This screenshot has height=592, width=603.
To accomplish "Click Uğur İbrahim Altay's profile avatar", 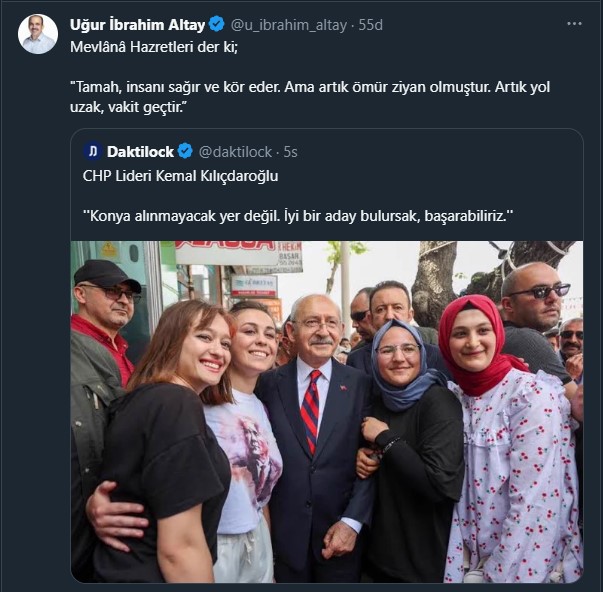I will (x=38, y=34).
